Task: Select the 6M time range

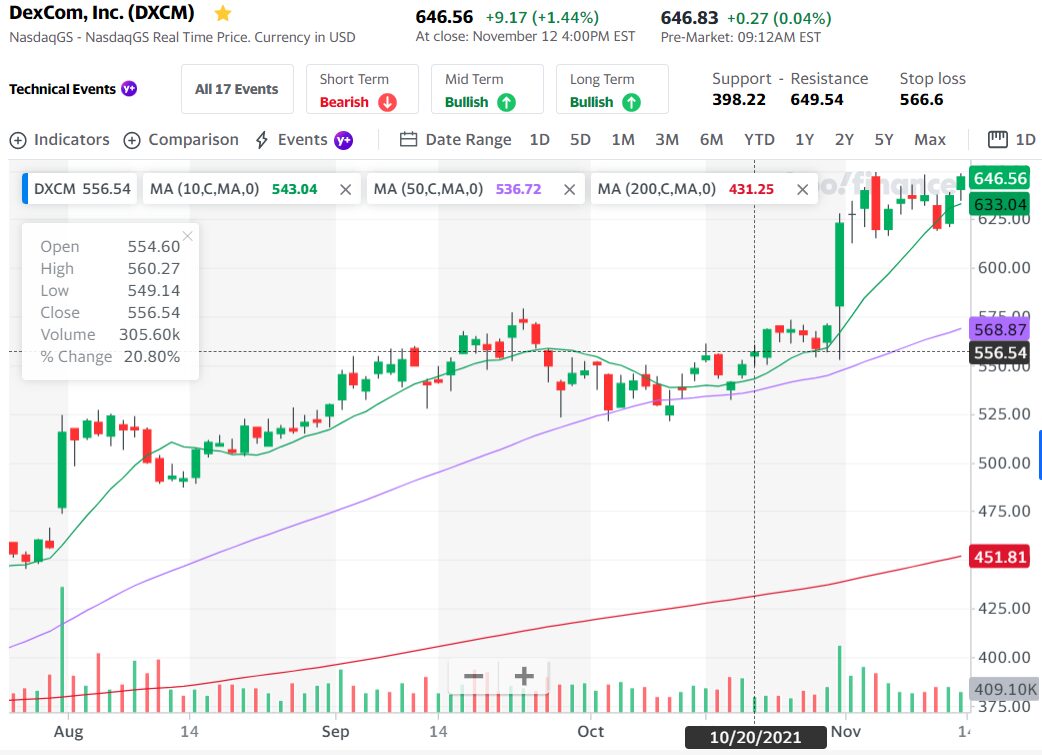Action: [x=711, y=140]
